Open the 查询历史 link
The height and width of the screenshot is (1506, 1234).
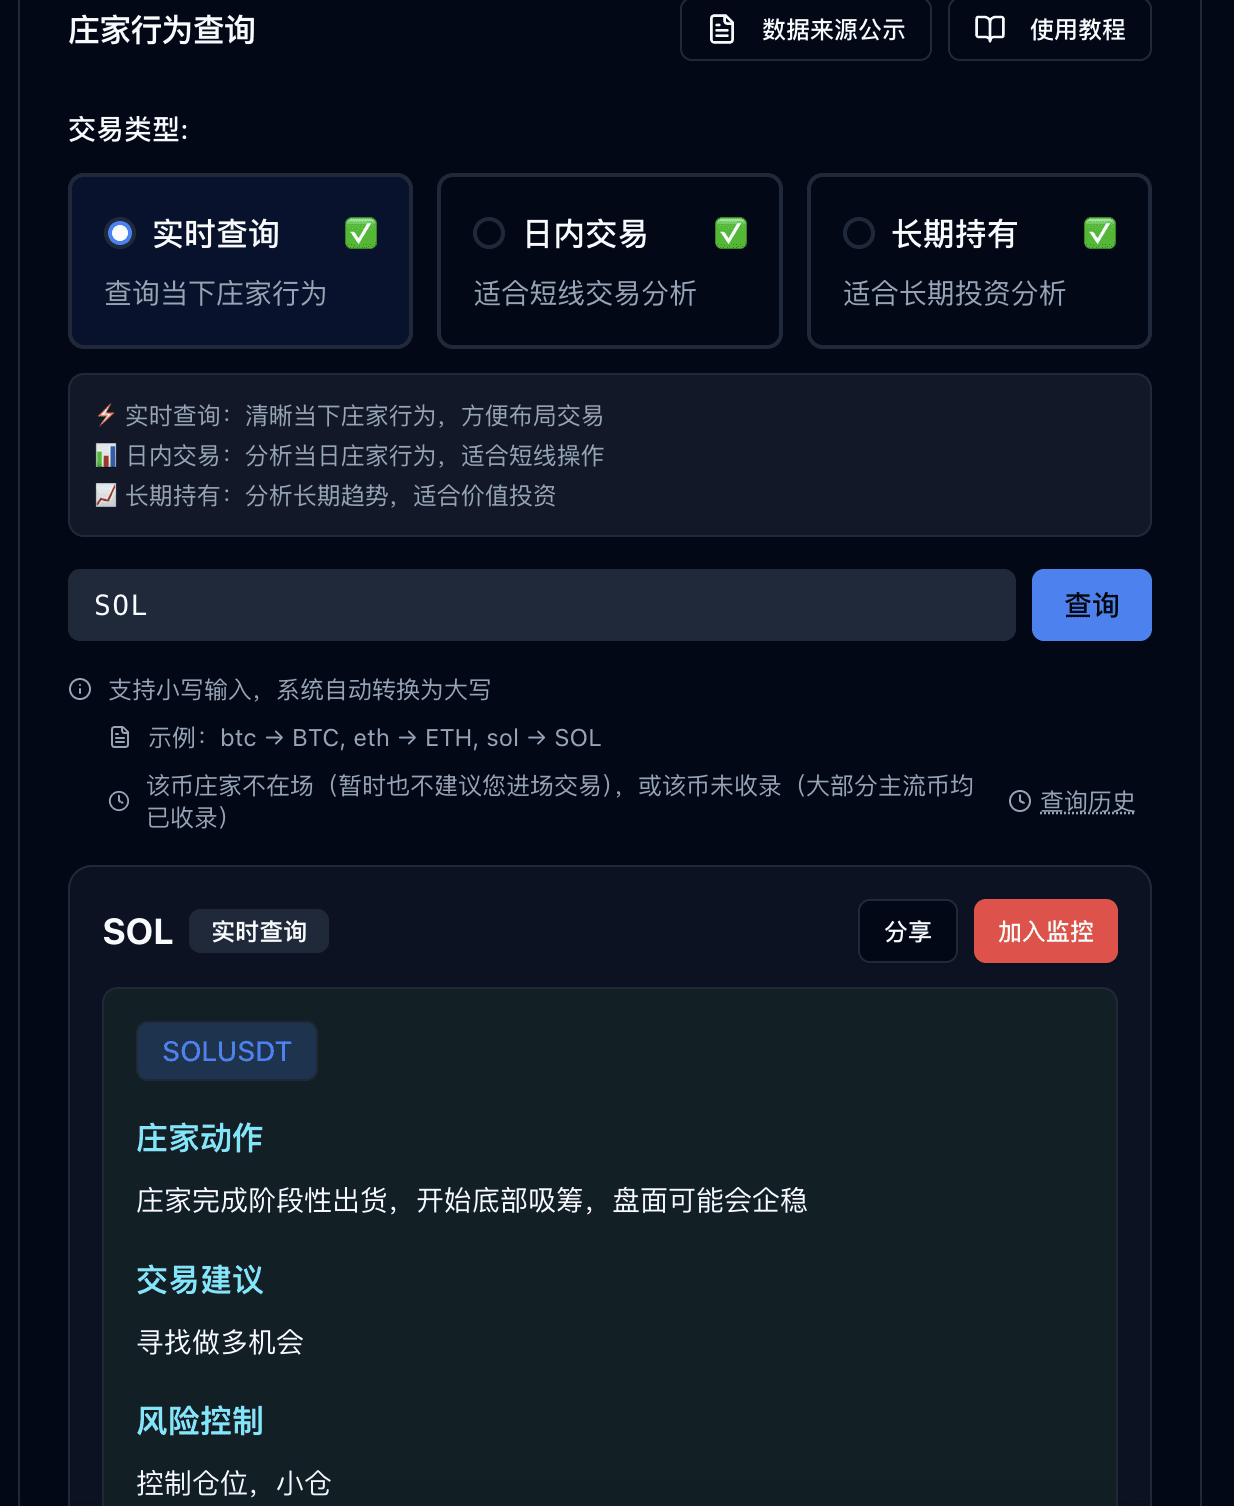[x=1087, y=802]
